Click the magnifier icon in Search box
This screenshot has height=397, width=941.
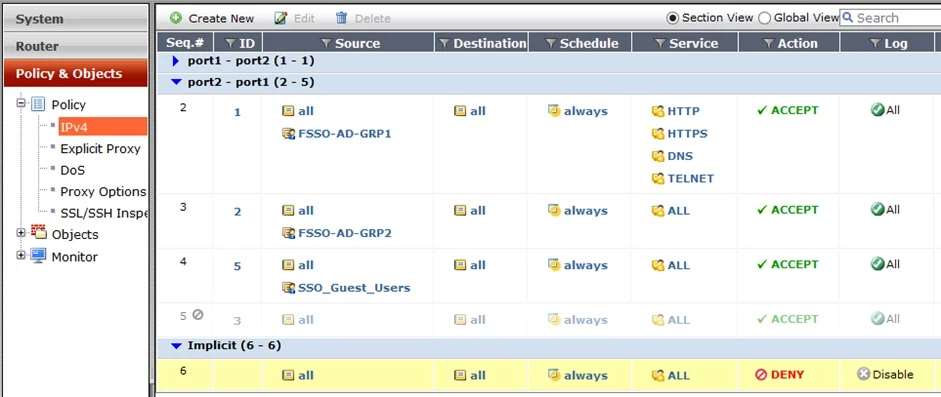point(847,17)
